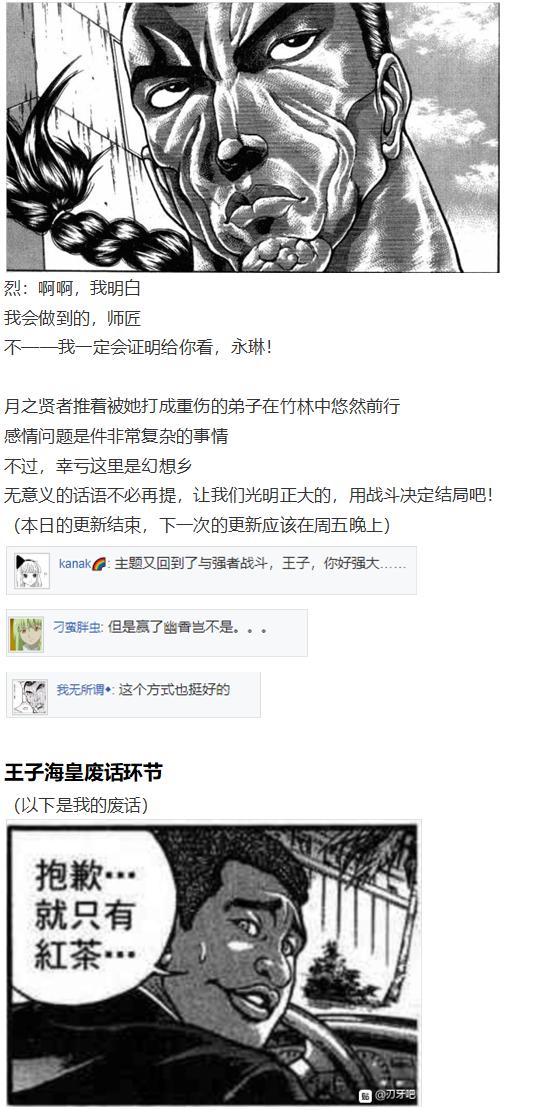558x1110 pixels.
Task: Open the 我无所谓 username link
Action: (80, 690)
